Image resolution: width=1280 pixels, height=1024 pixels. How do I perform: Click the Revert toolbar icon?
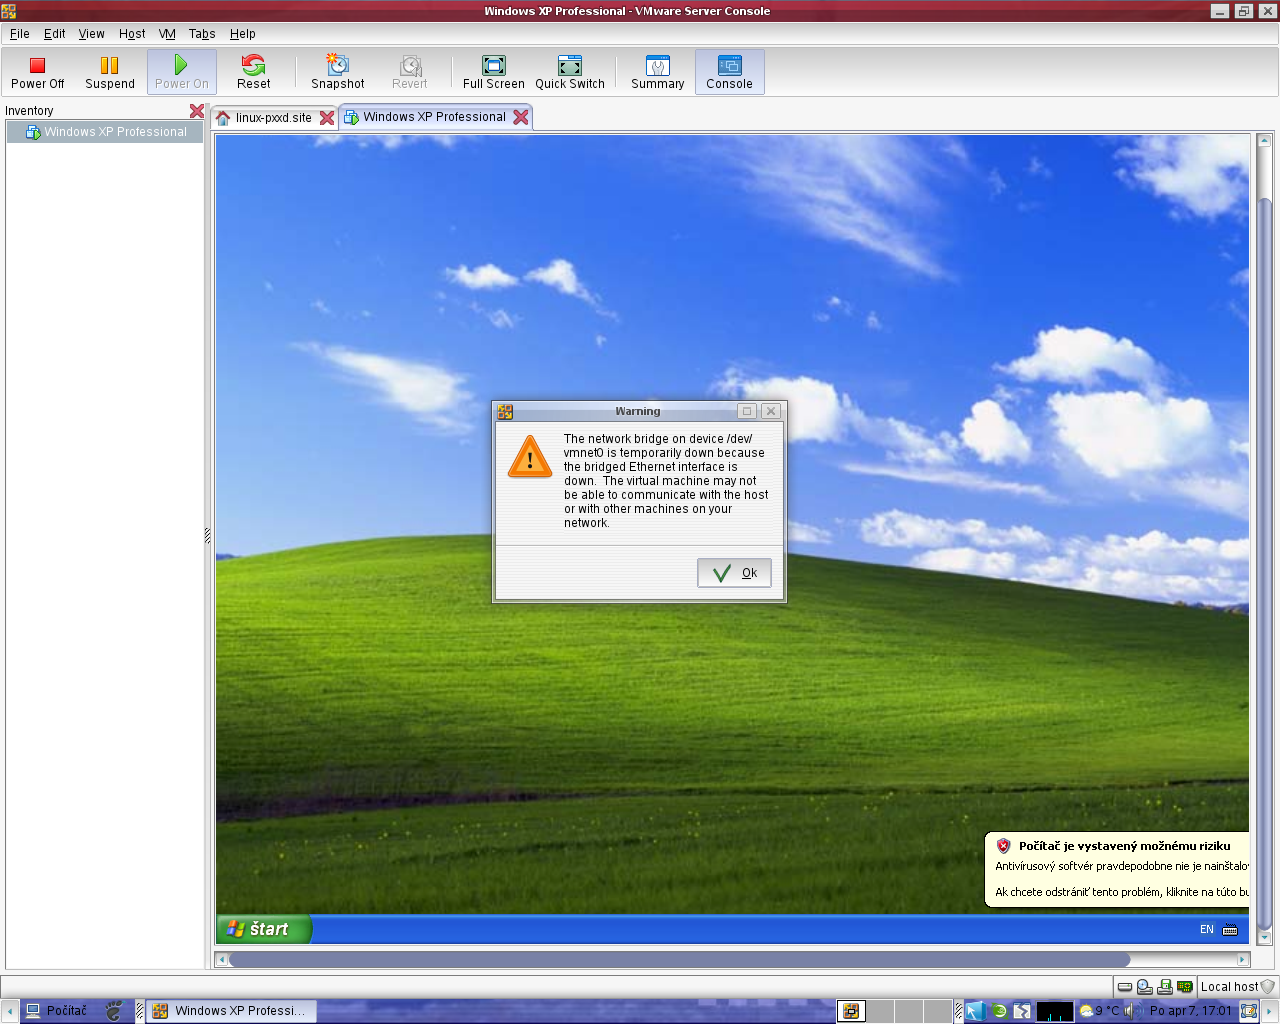coord(410,66)
